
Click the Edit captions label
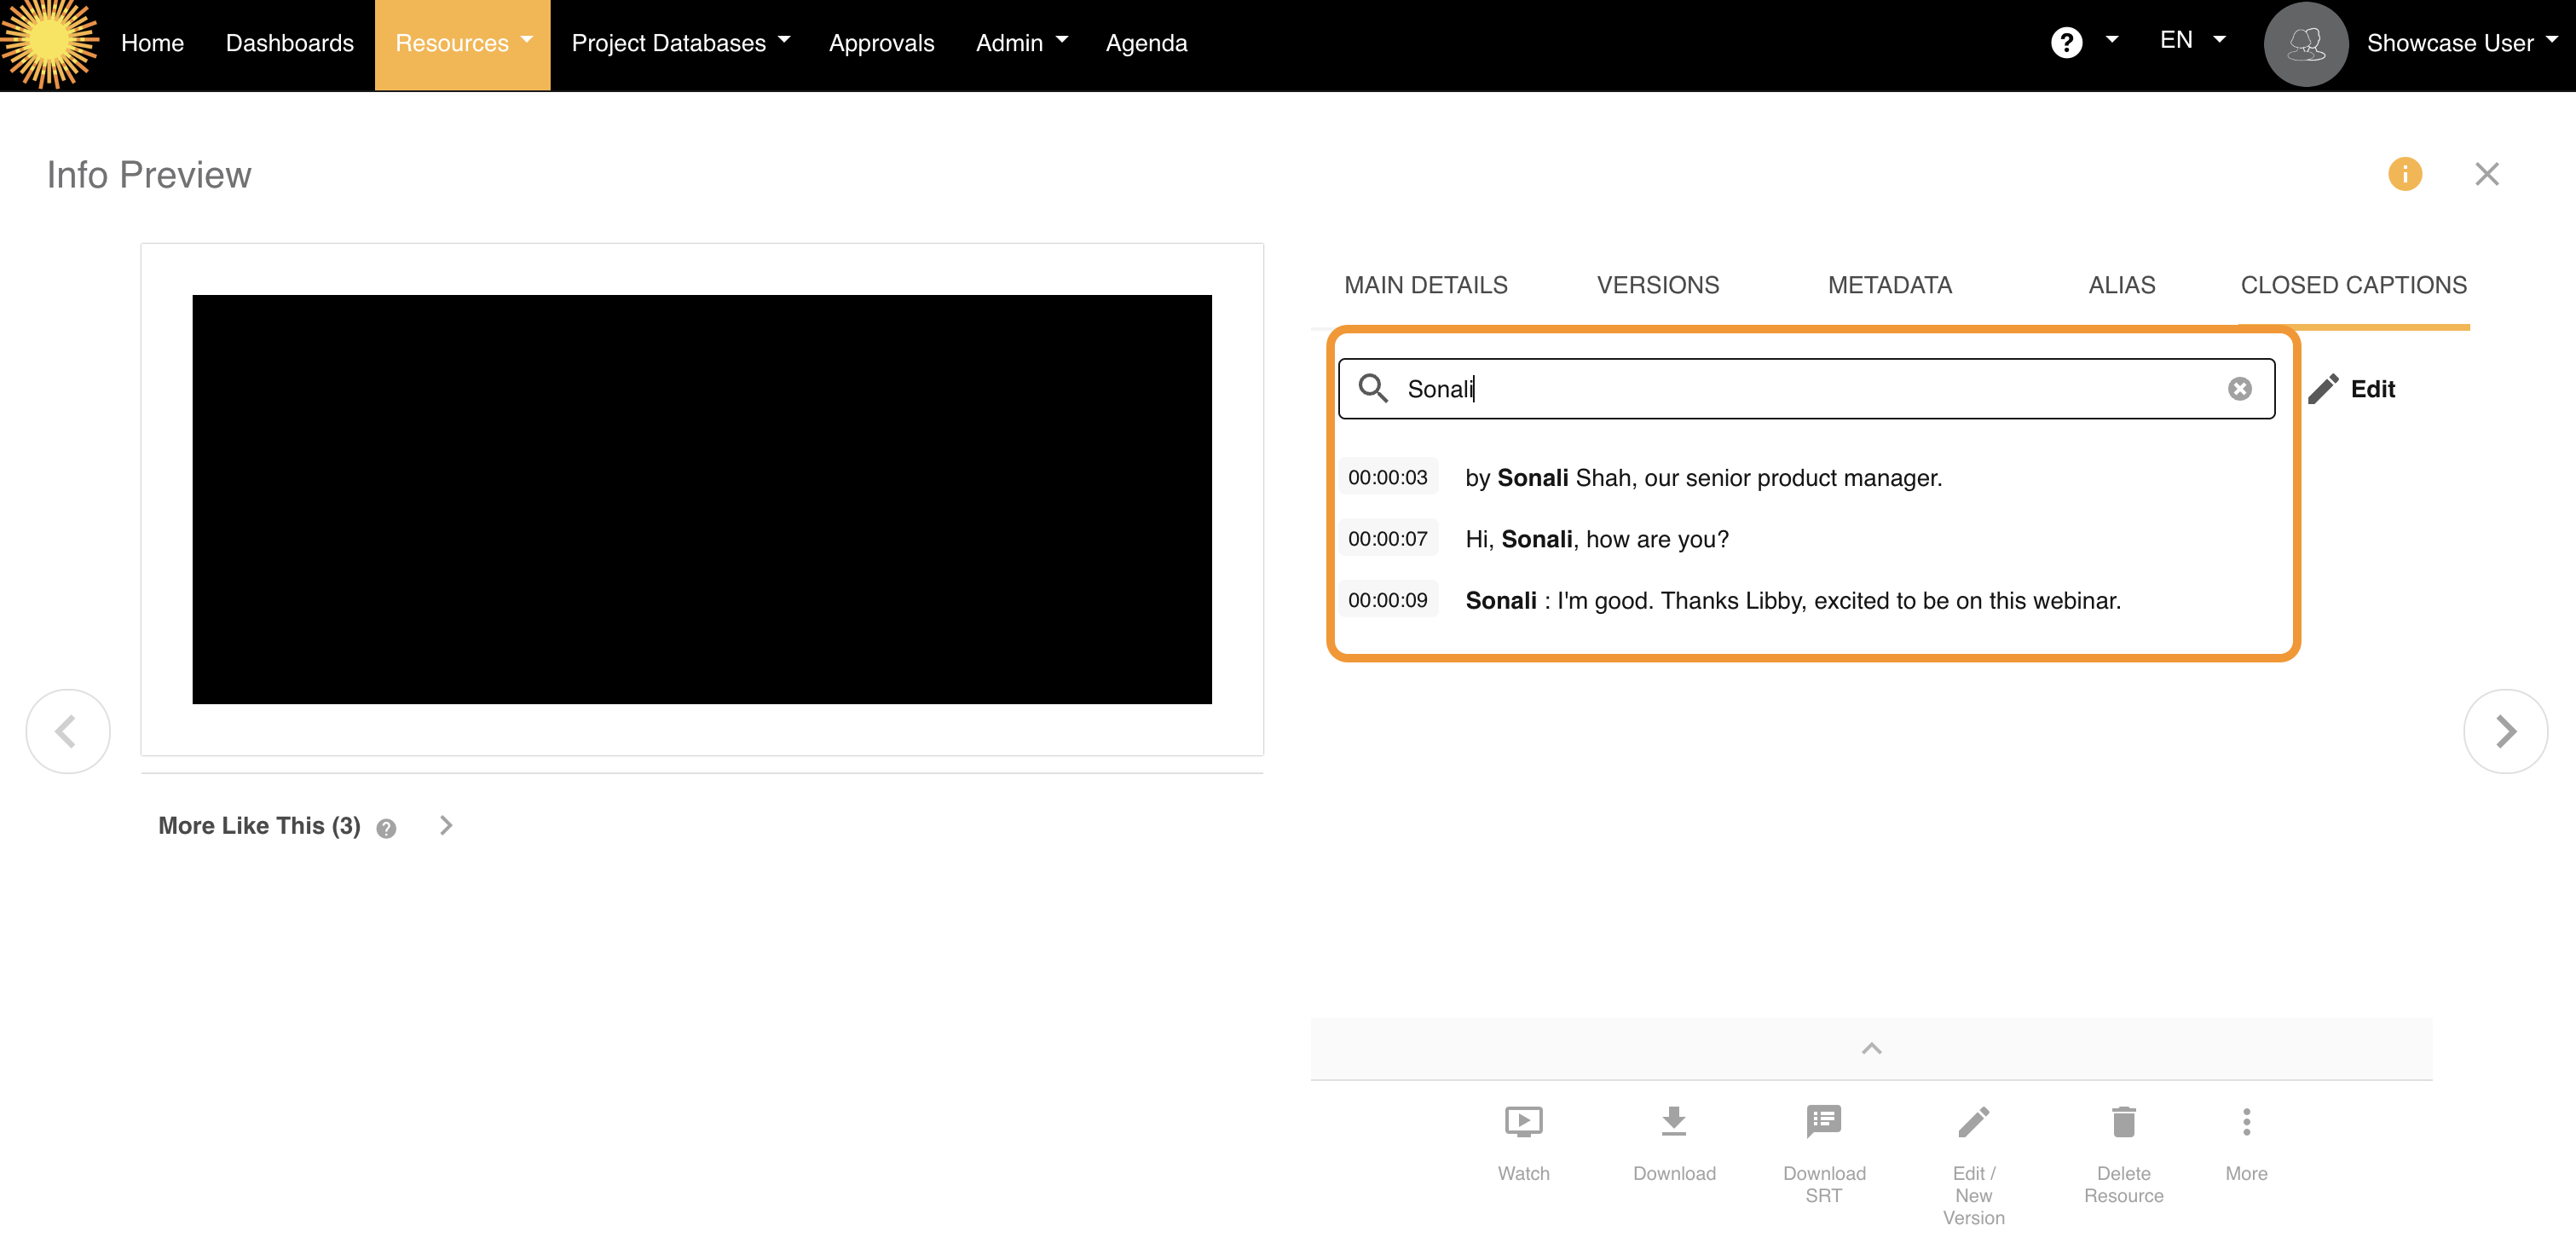(x=2372, y=389)
